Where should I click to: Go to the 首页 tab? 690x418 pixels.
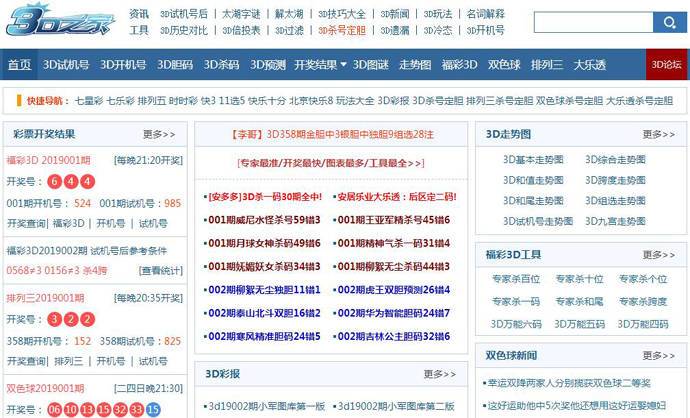point(19,65)
